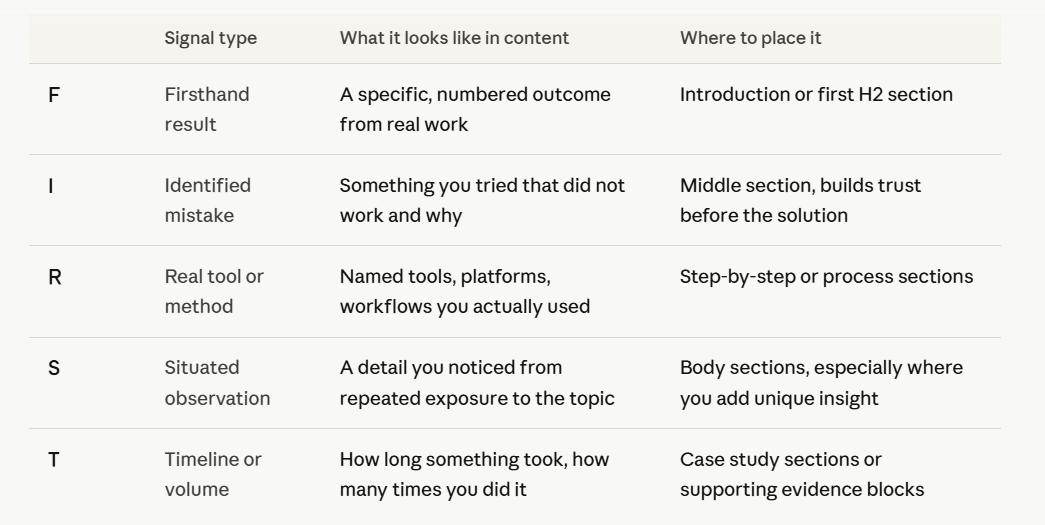
Task: Click 'Step-by-step or process sections' cell
Action: click(x=826, y=276)
